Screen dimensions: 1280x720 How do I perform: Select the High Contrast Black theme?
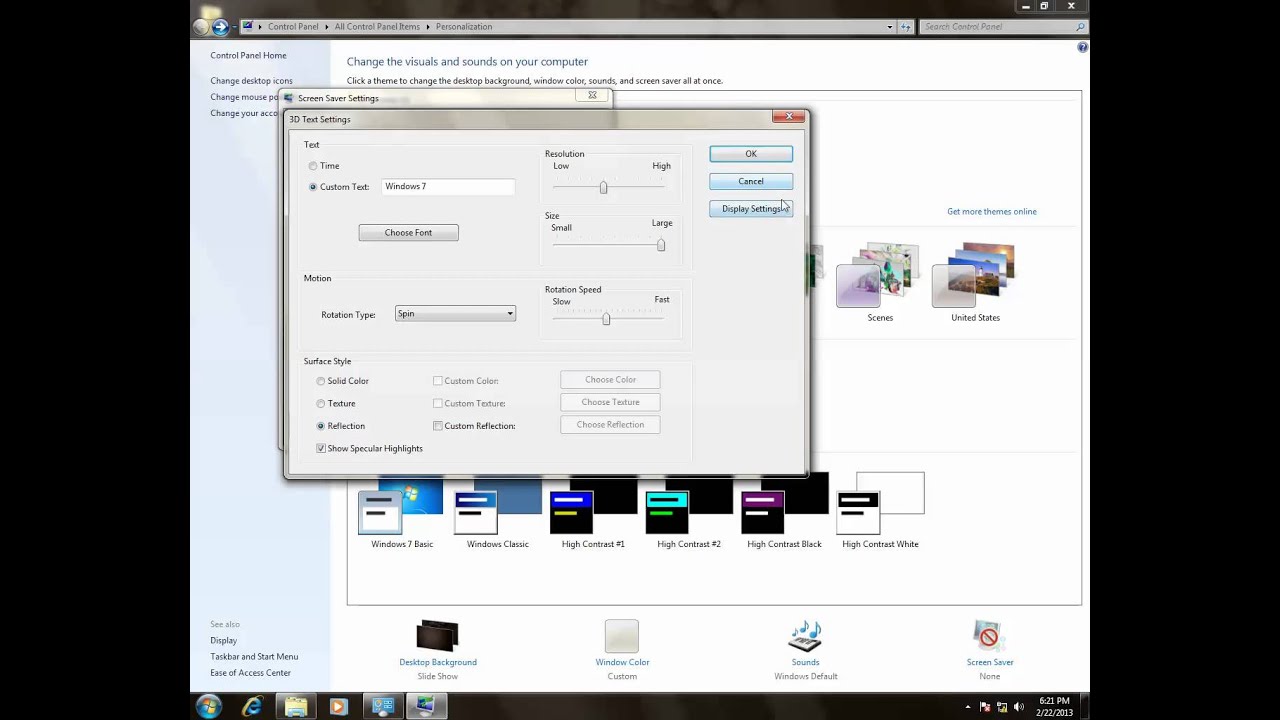pyautogui.click(x=784, y=513)
